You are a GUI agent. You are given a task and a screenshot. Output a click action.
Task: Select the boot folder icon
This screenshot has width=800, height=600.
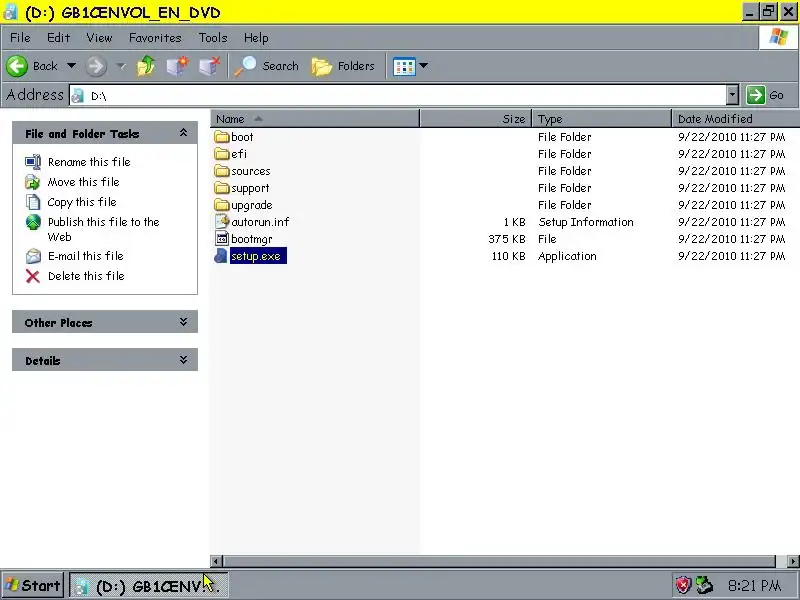(x=222, y=137)
